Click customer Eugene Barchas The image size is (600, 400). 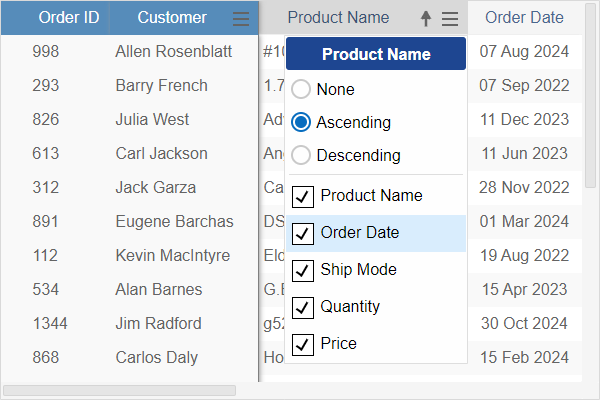174,222
